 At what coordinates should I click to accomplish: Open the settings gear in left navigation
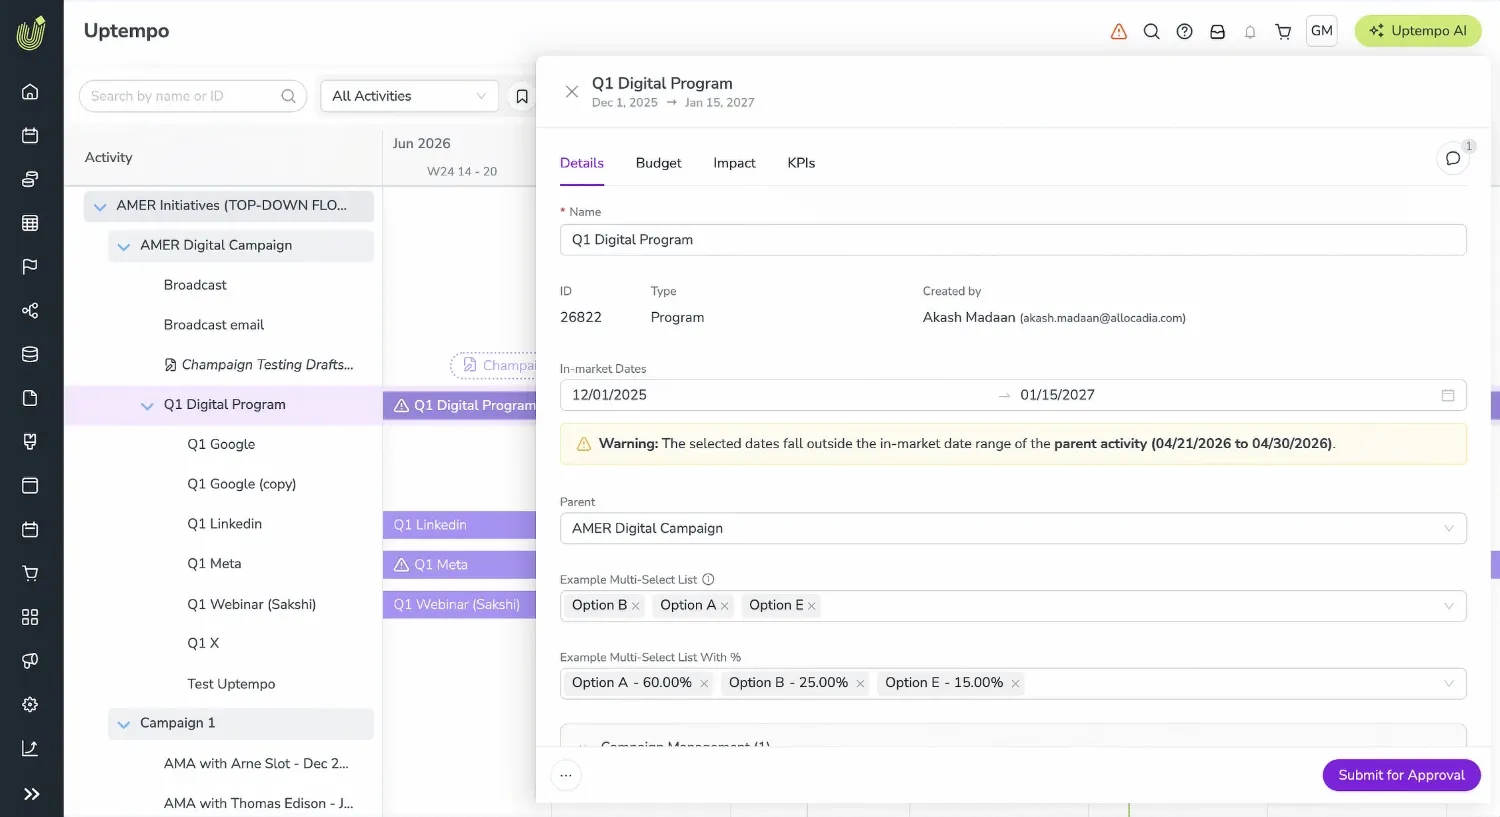[x=30, y=704]
